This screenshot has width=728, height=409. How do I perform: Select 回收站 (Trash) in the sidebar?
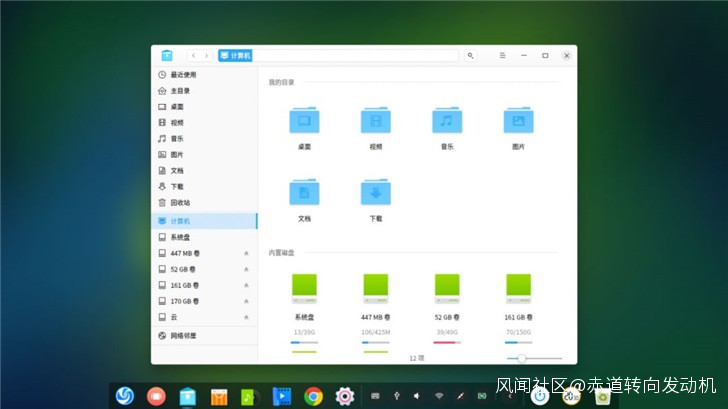(x=180, y=202)
